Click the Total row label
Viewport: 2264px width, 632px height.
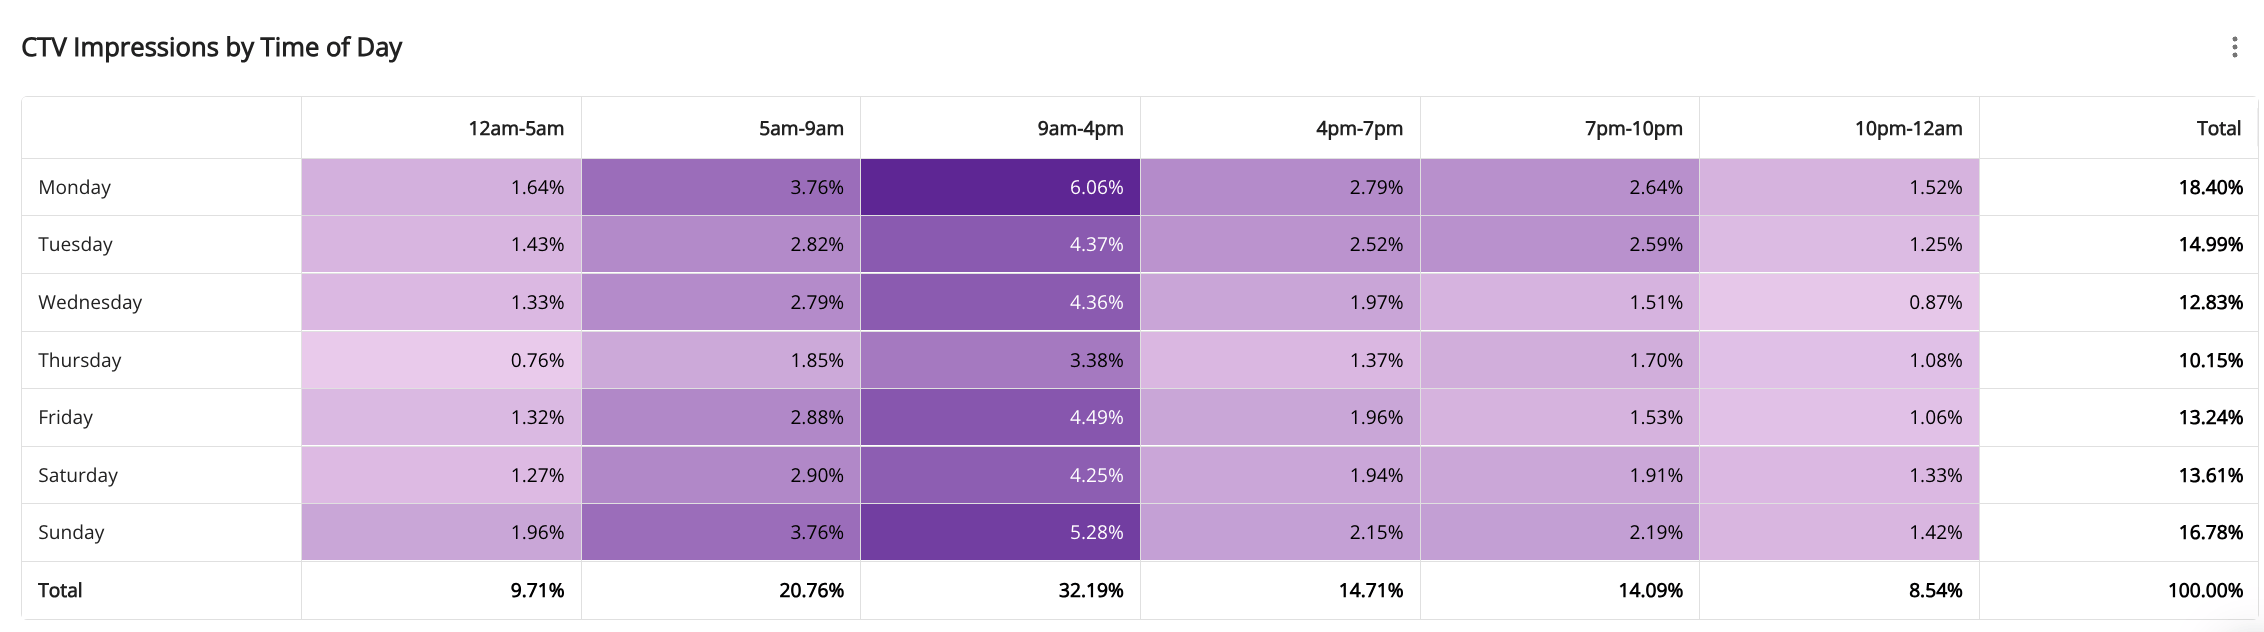click(60, 590)
